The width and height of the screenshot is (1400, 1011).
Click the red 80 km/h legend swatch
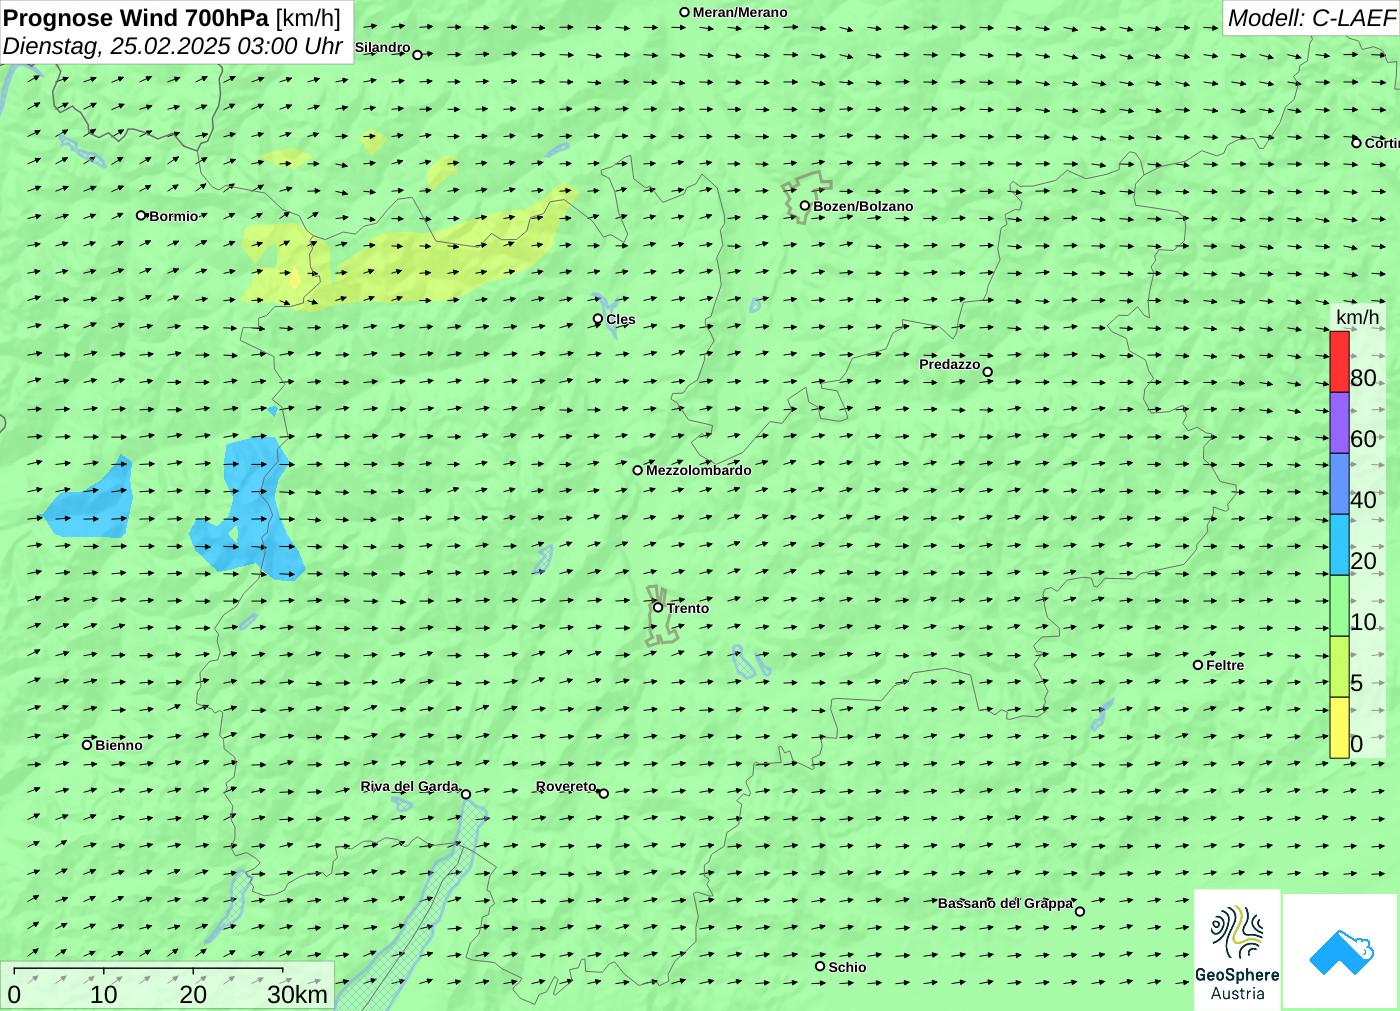tap(1339, 361)
